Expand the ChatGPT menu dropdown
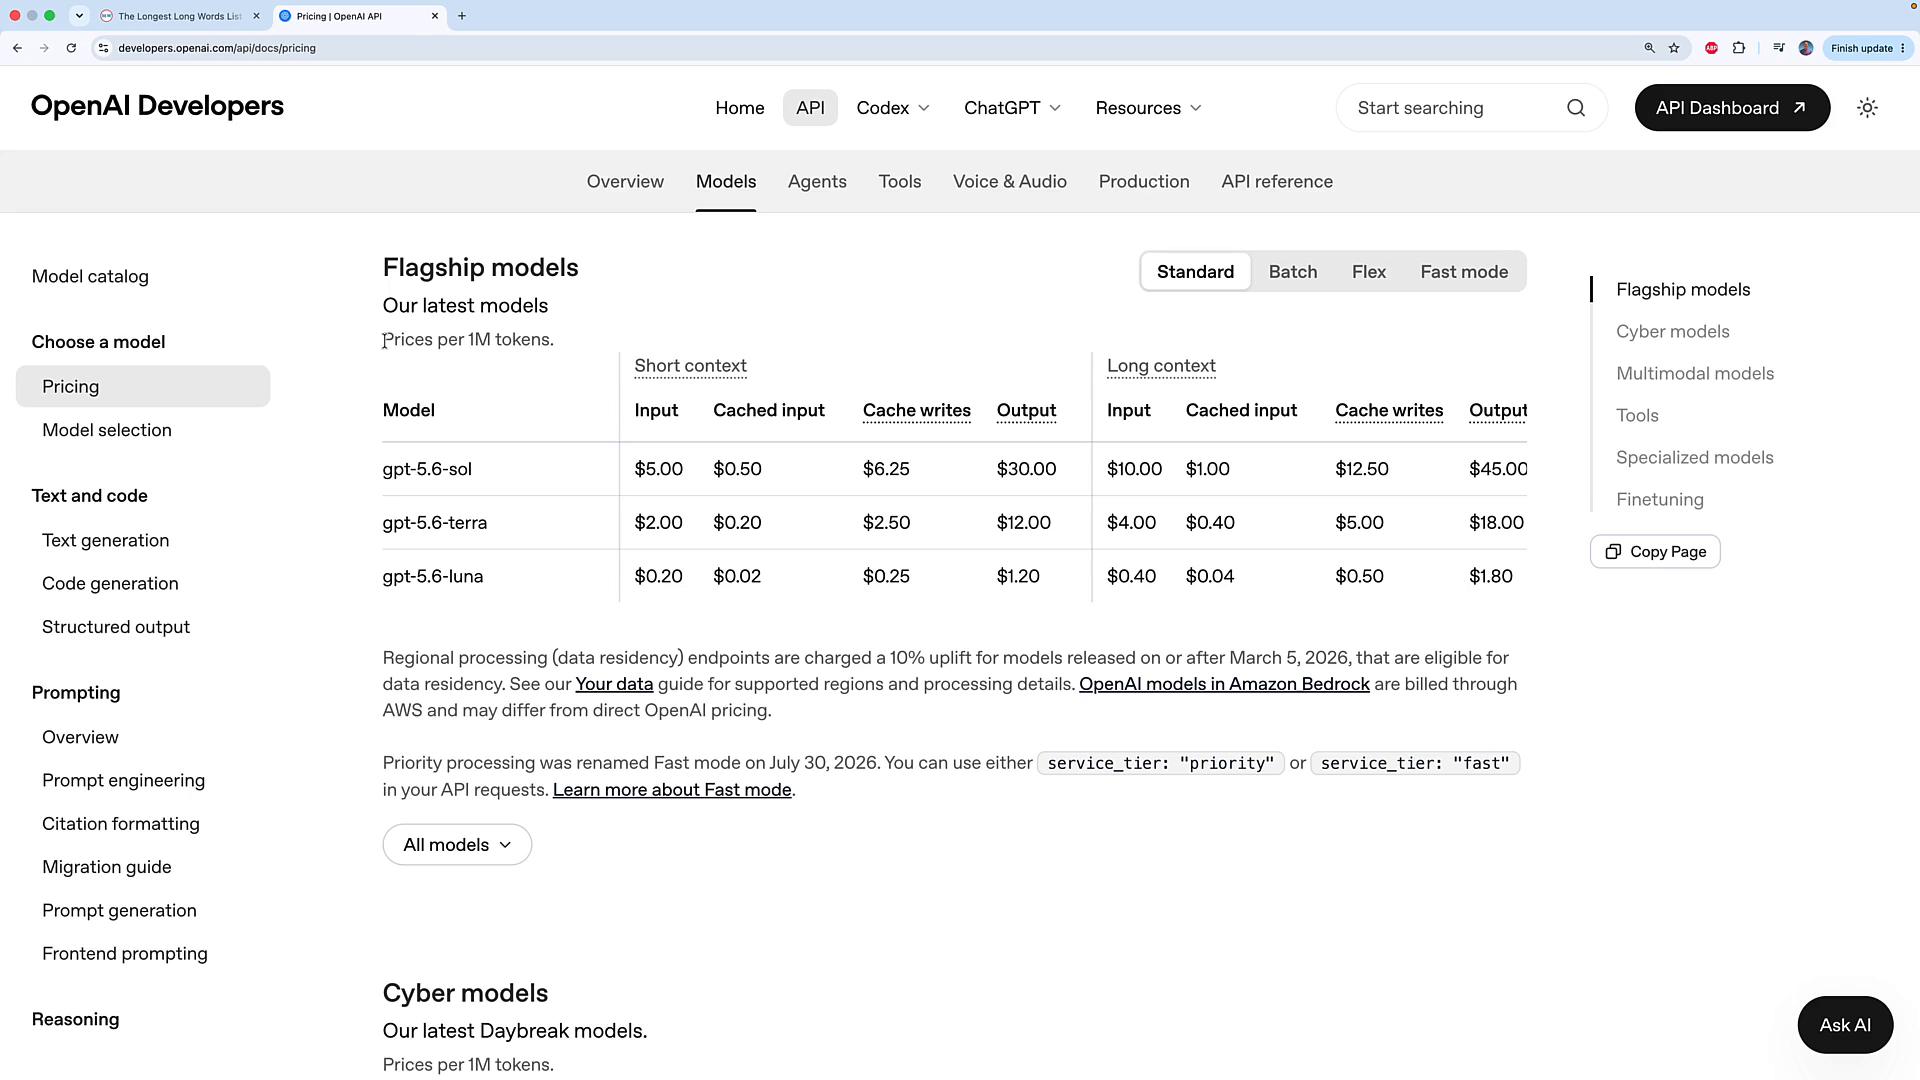This screenshot has width=1920, height=1080. tap(1012, 108)
